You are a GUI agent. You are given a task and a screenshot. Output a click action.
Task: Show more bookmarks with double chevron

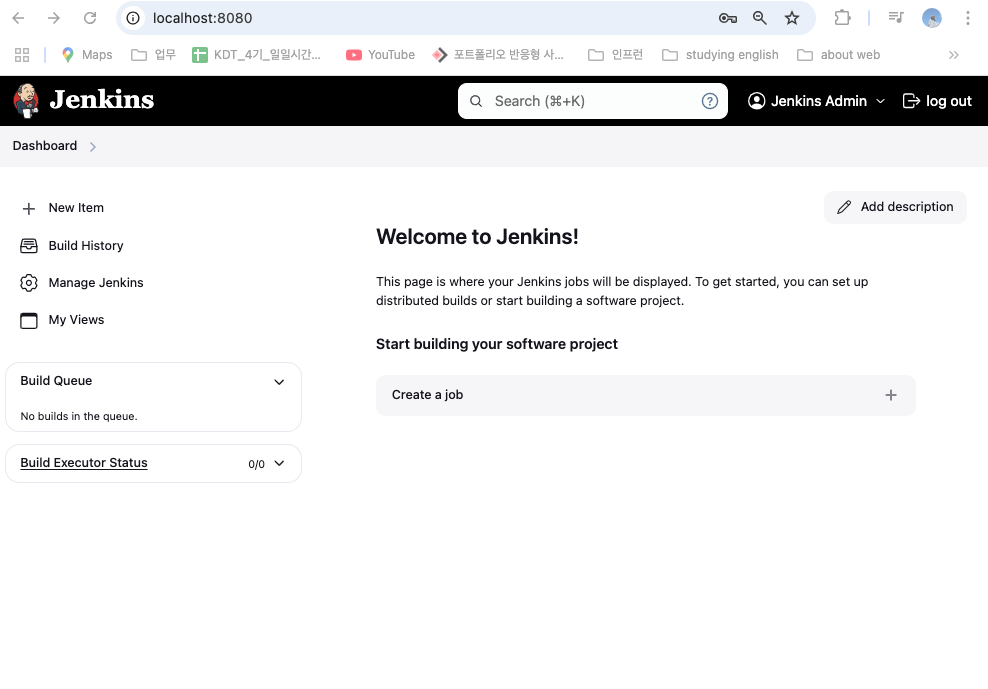954,55
